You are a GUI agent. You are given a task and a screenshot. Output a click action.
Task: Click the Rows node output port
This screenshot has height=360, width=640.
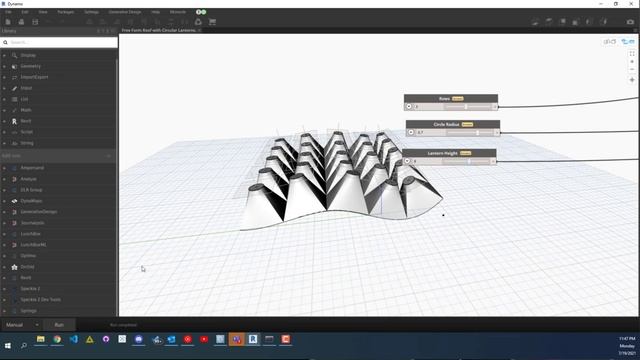pyautogui.click(x=495, y=107)
